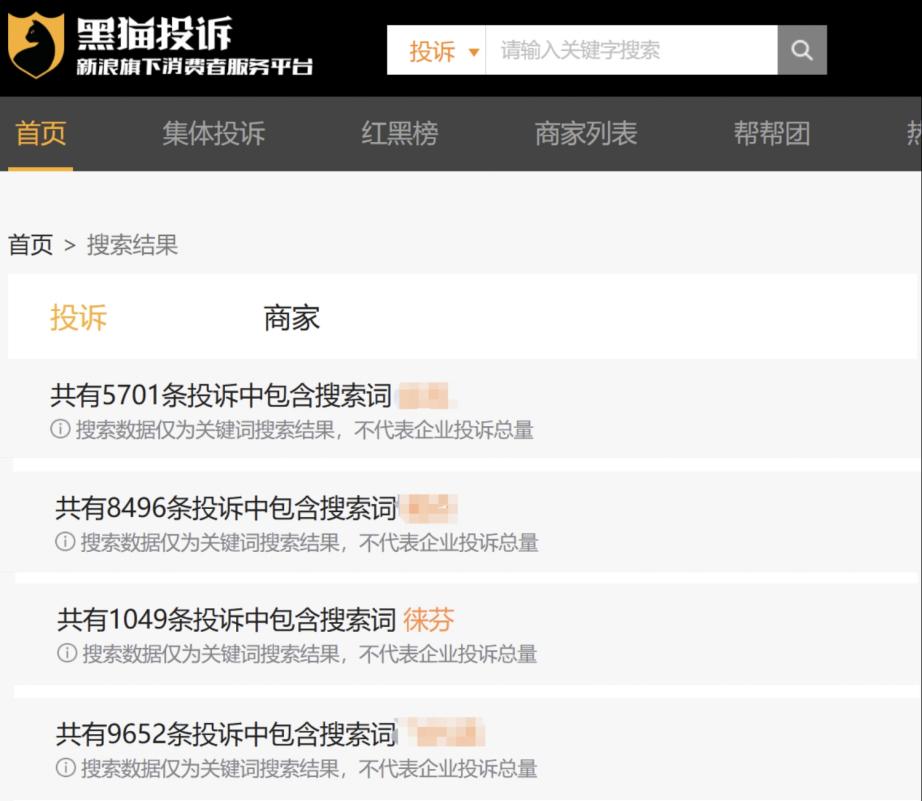
Task: Open the 投诉 search type dropdown
Action: click(x=436, y=51)
